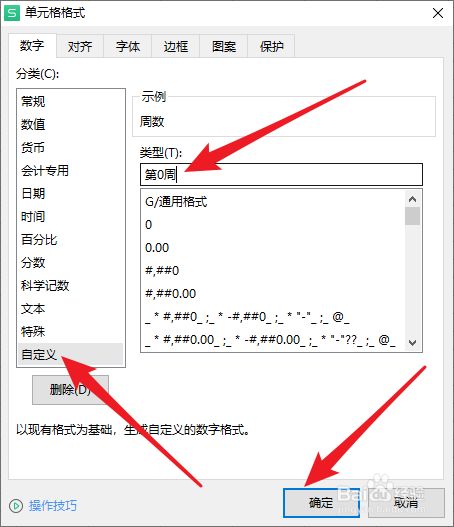Image resolution: width=454 pixels, height=527 pixels.
Task: Click the type list scroll up arrow
Action: 413,199
